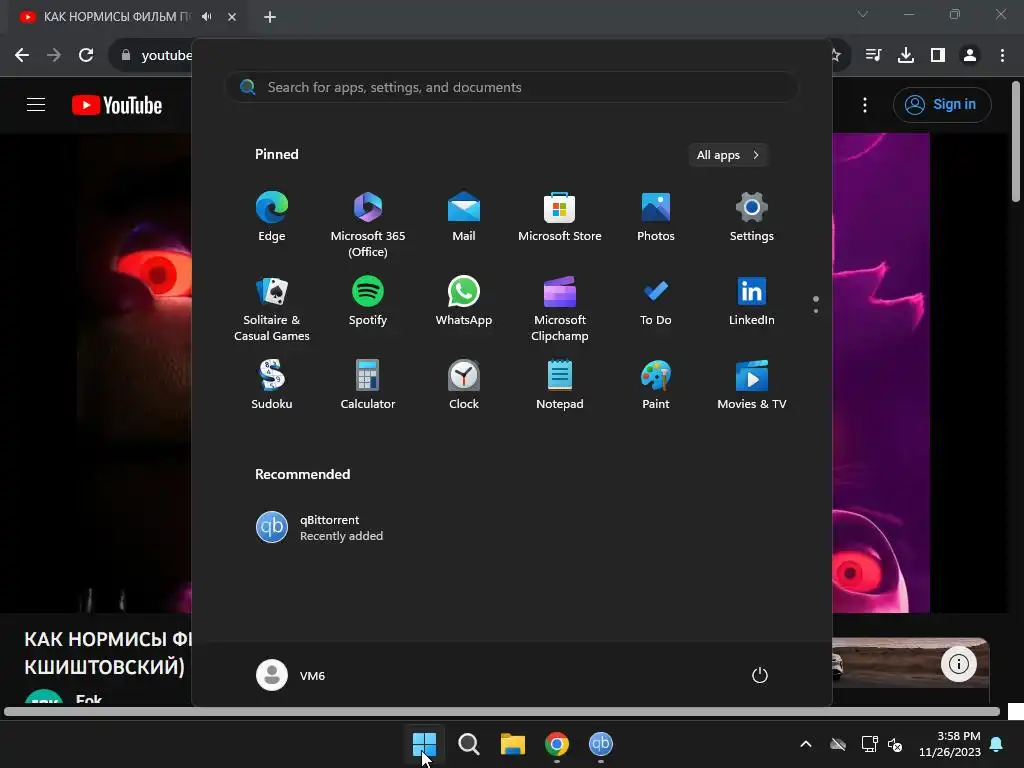
Task: Click the Start button on taskbar
Action: [424, 744]
